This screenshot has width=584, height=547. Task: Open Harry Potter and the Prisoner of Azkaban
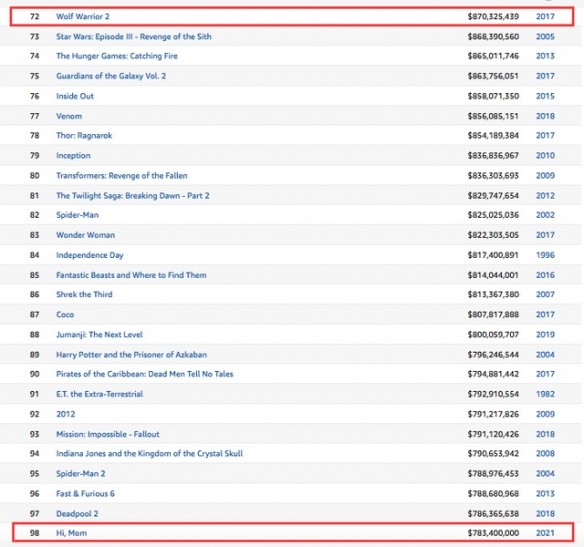click(x=131, y=355)
